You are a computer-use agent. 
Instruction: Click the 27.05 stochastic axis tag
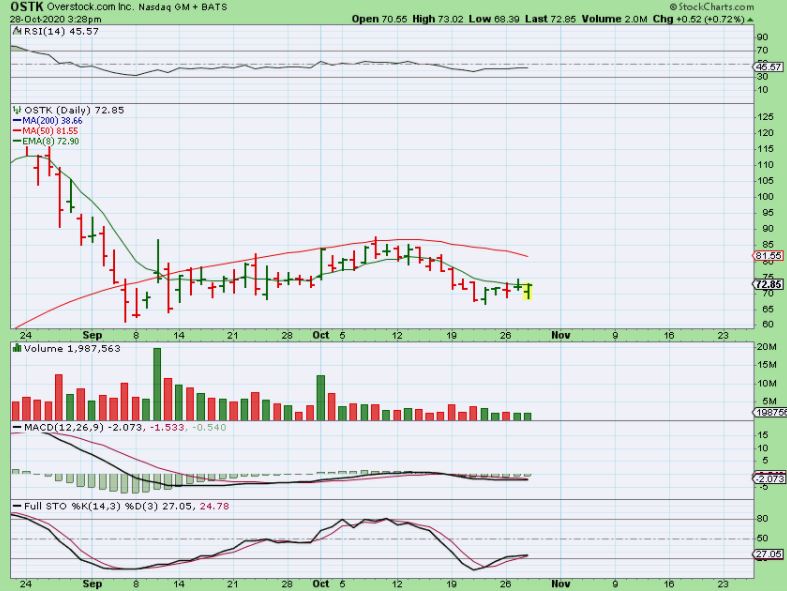(768, 554)
